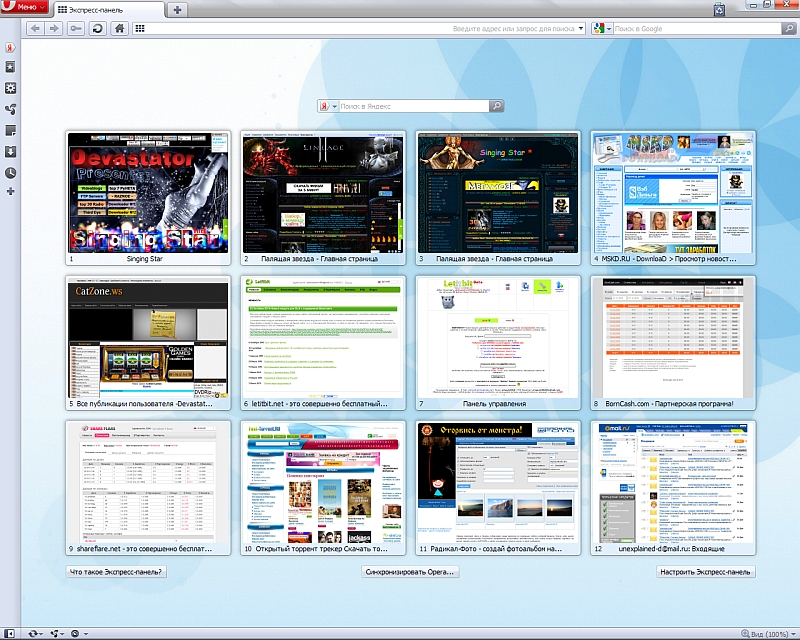Open Speed Dial 1 Singing Star
800x640 pixels.
148,198
